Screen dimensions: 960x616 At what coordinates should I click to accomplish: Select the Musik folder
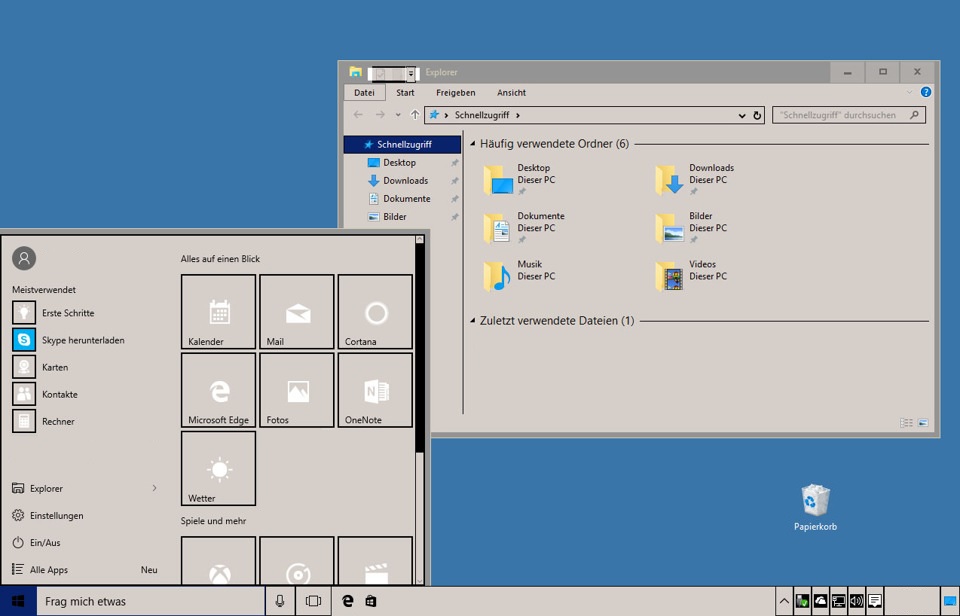520,276
